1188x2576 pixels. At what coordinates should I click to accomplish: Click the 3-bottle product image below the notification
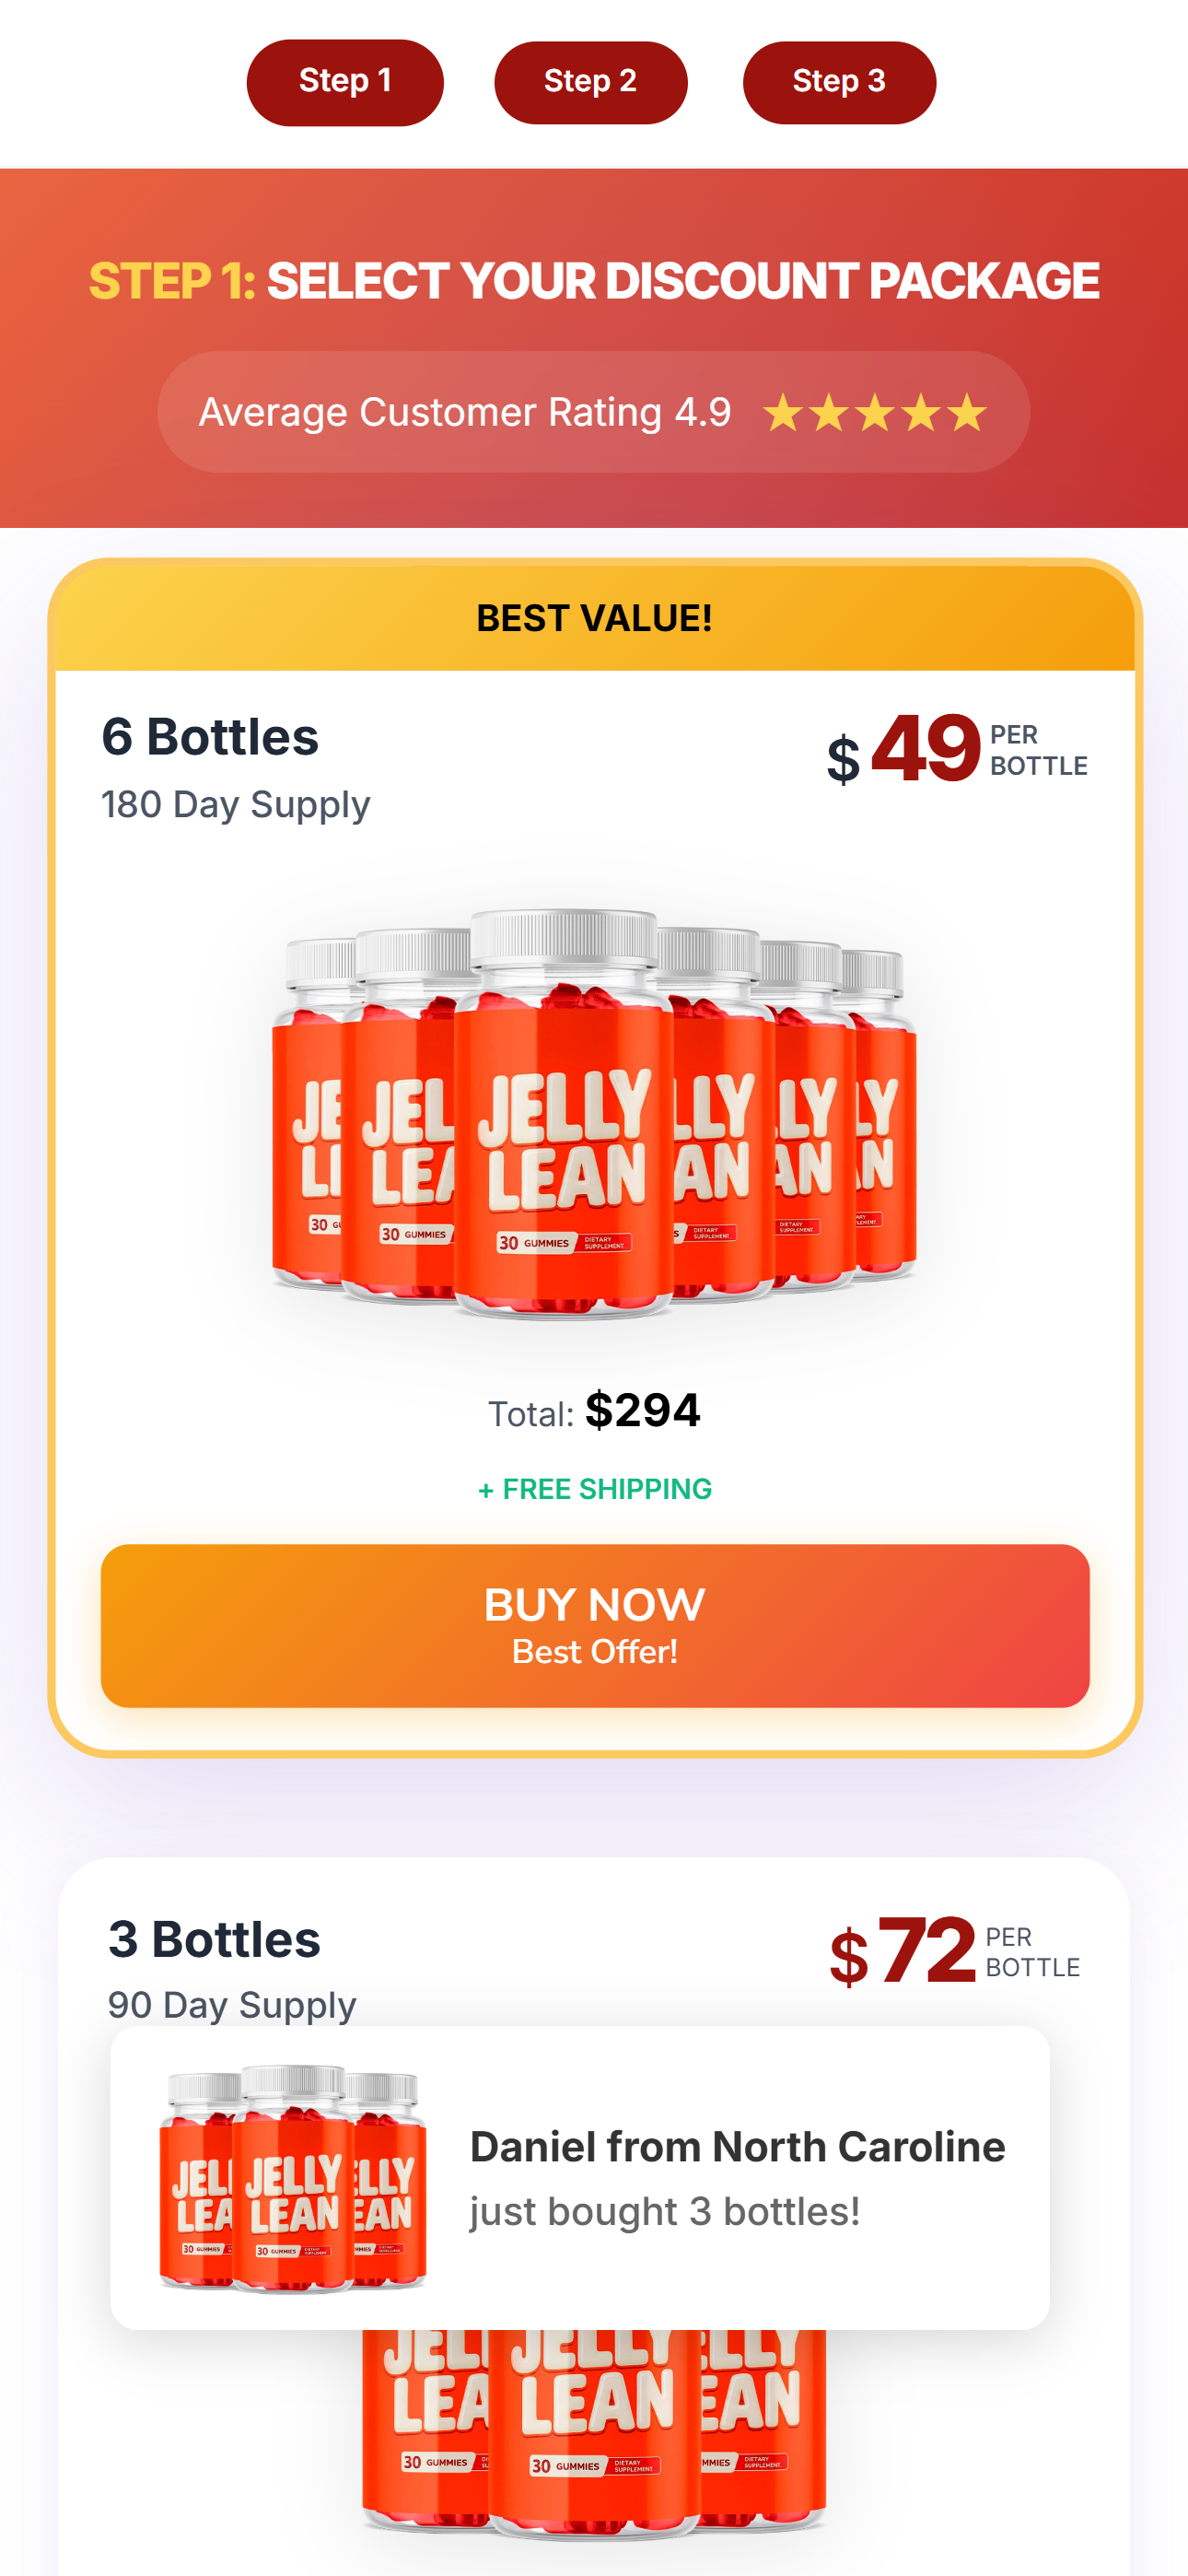[x=594, y=2430]
